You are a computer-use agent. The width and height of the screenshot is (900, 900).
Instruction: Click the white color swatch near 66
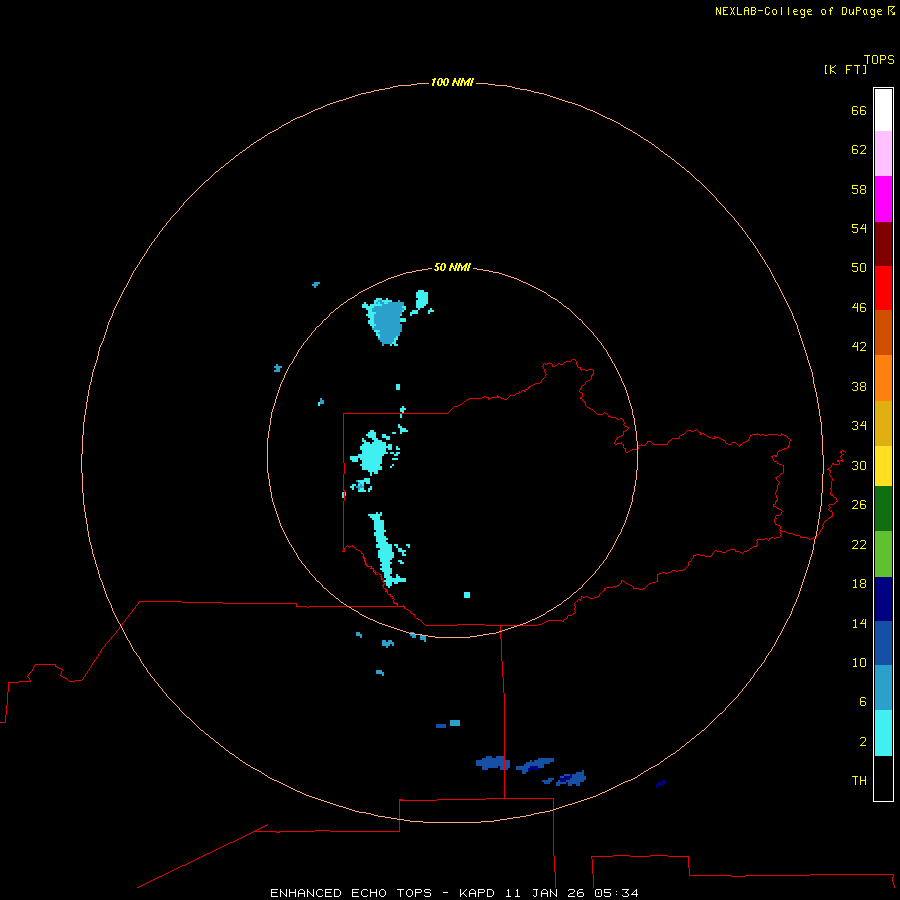pos(883,110)
